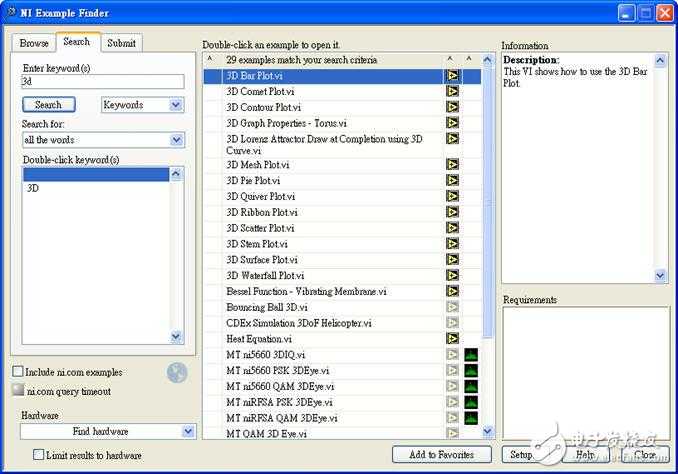Screen dimensions: 678x474
Task: Click the VI icon beside 3D Pie Plot.vi
Action: pos(452,180)
